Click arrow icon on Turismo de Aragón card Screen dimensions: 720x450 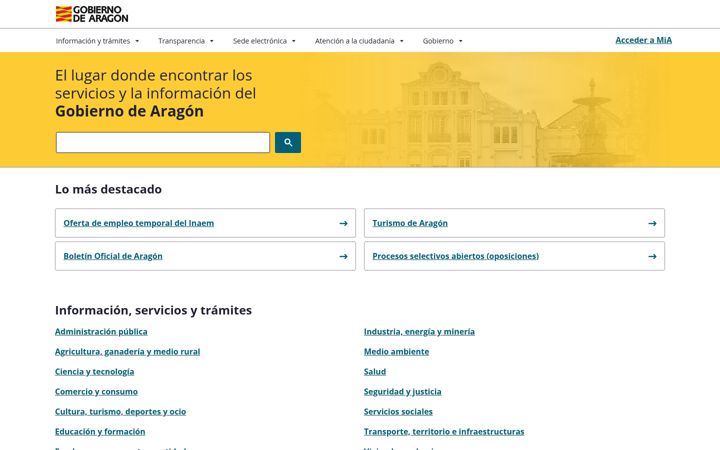[x=652, y=223]
